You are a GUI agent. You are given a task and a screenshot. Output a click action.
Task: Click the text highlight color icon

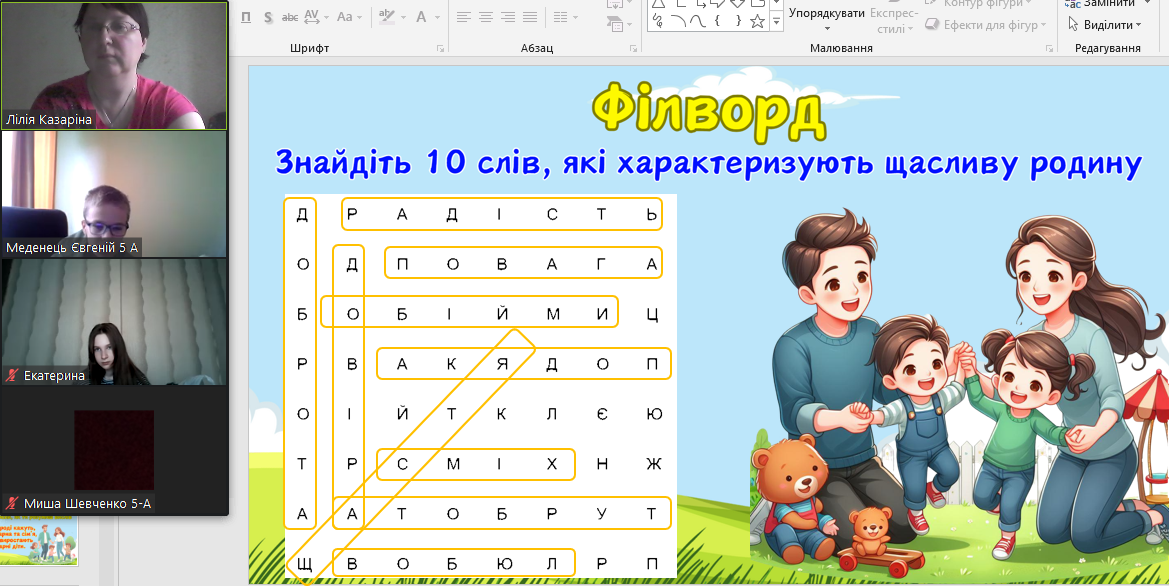(x=386, y=16)
